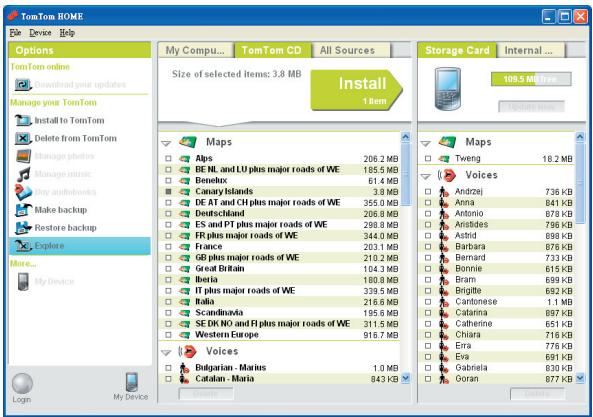
Task: Select the TomTom CD tab
Action: tap(272, 50)
